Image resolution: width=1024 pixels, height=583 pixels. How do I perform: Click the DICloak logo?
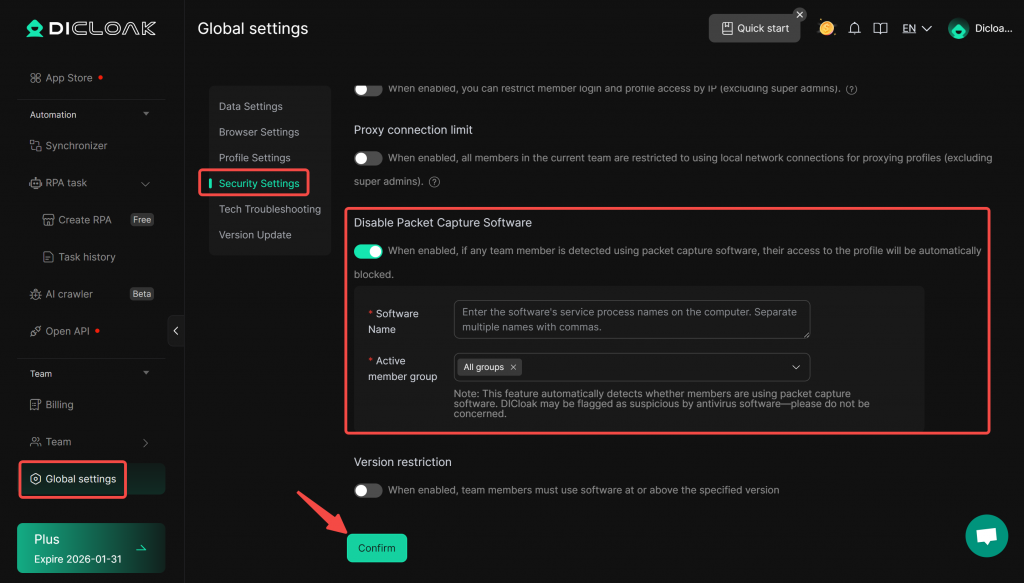tap(91, 28)
